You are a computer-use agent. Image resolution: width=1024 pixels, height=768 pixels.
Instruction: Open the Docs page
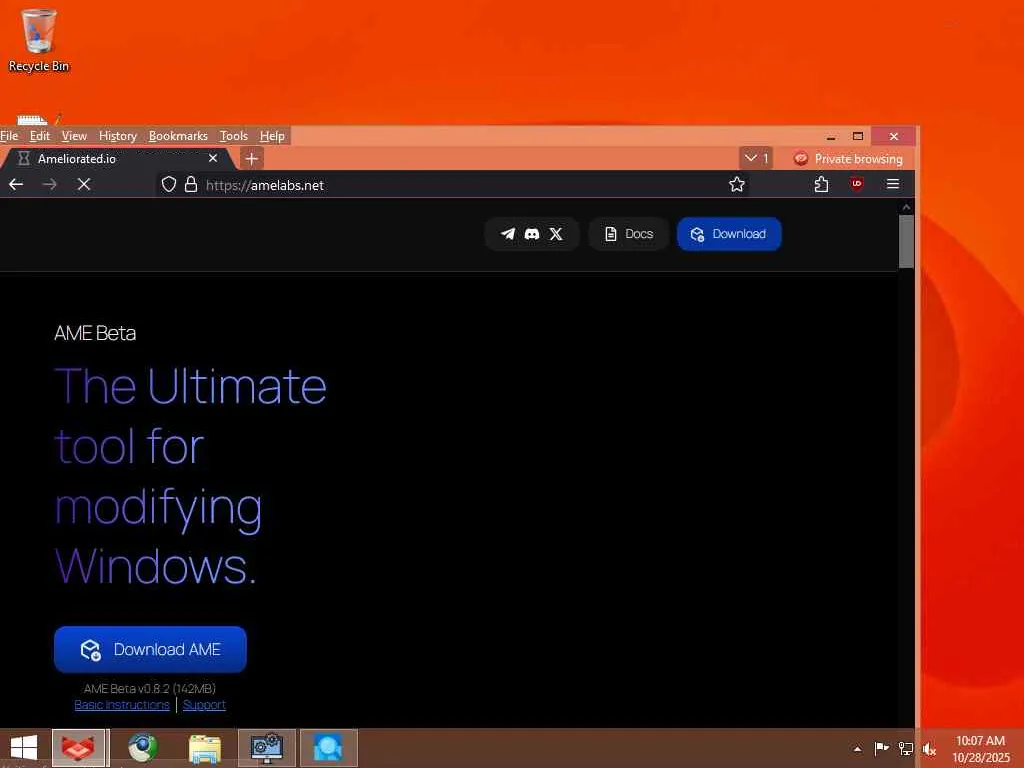(628, 234)
